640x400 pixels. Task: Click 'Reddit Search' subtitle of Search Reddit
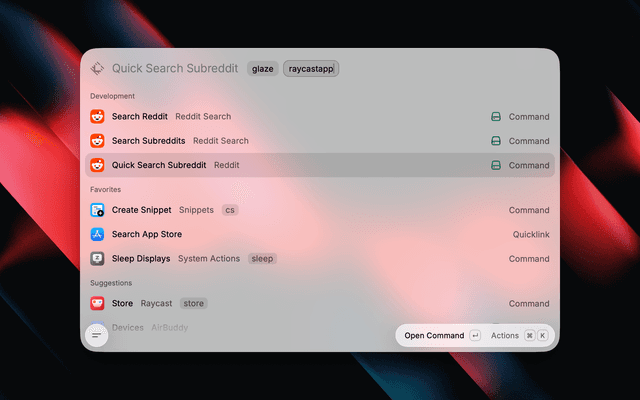203,116
